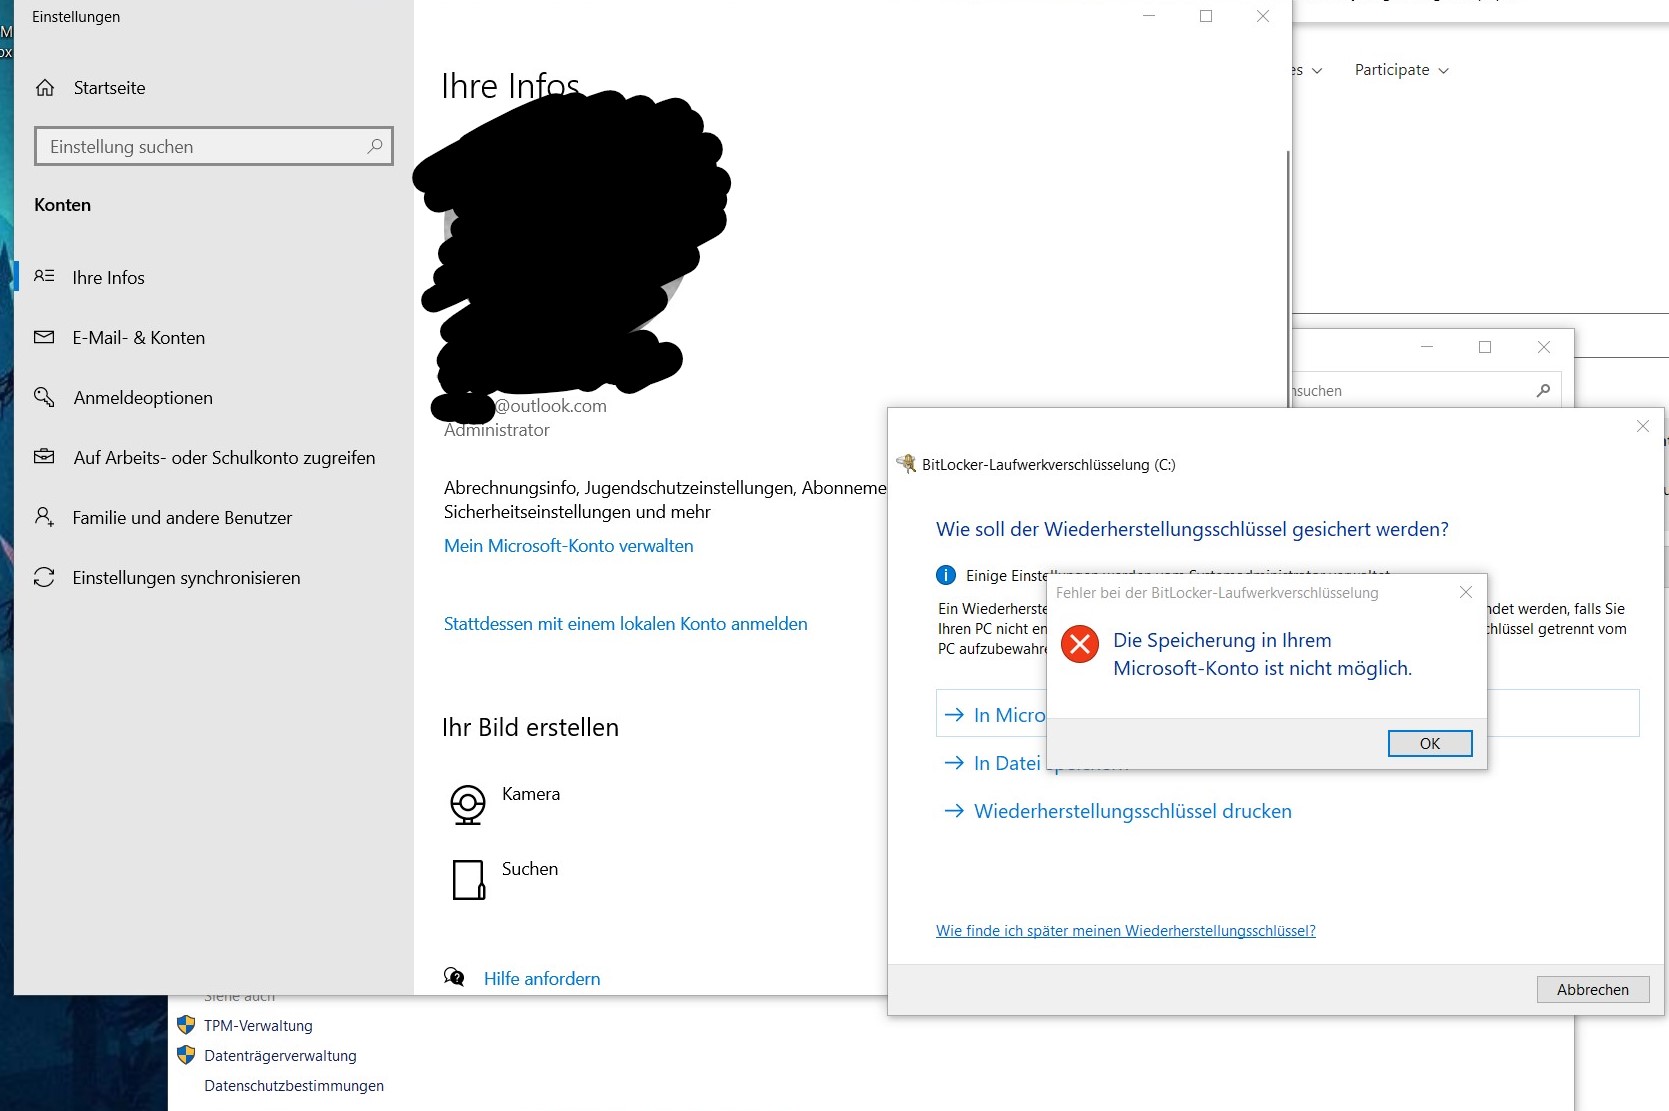This screenshot has width=1669, height=1111.
Task: Click the Konten section heading
Action: pyautogui.click(x=62, y=205)
